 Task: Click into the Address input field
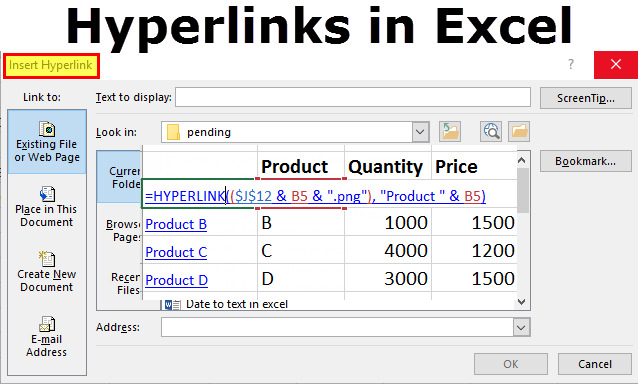(x=337, y=327)
